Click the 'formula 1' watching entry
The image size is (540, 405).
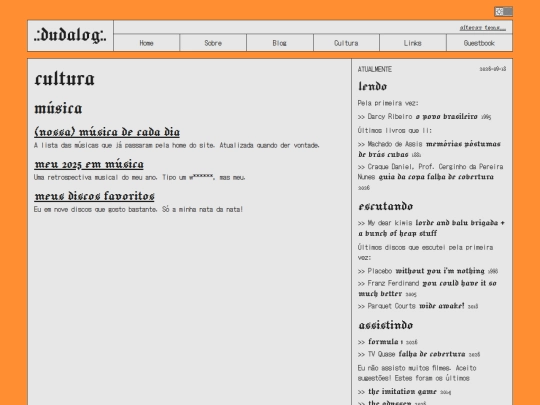[388, 342]
